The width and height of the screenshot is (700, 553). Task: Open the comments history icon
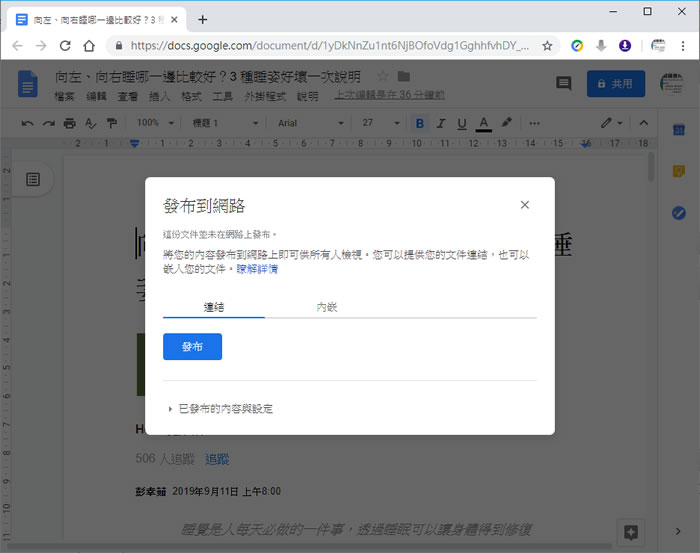click(x=563, y=83)
